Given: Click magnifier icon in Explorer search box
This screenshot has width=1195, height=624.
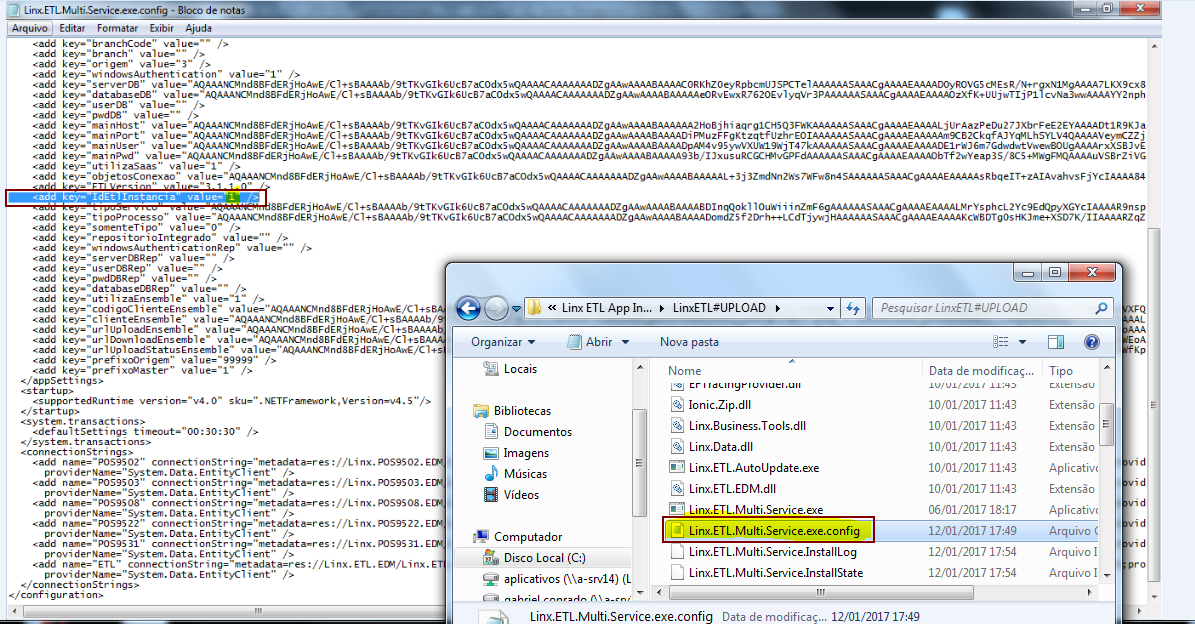Looking at the screenshot, I should click(x=1100, y=308).
